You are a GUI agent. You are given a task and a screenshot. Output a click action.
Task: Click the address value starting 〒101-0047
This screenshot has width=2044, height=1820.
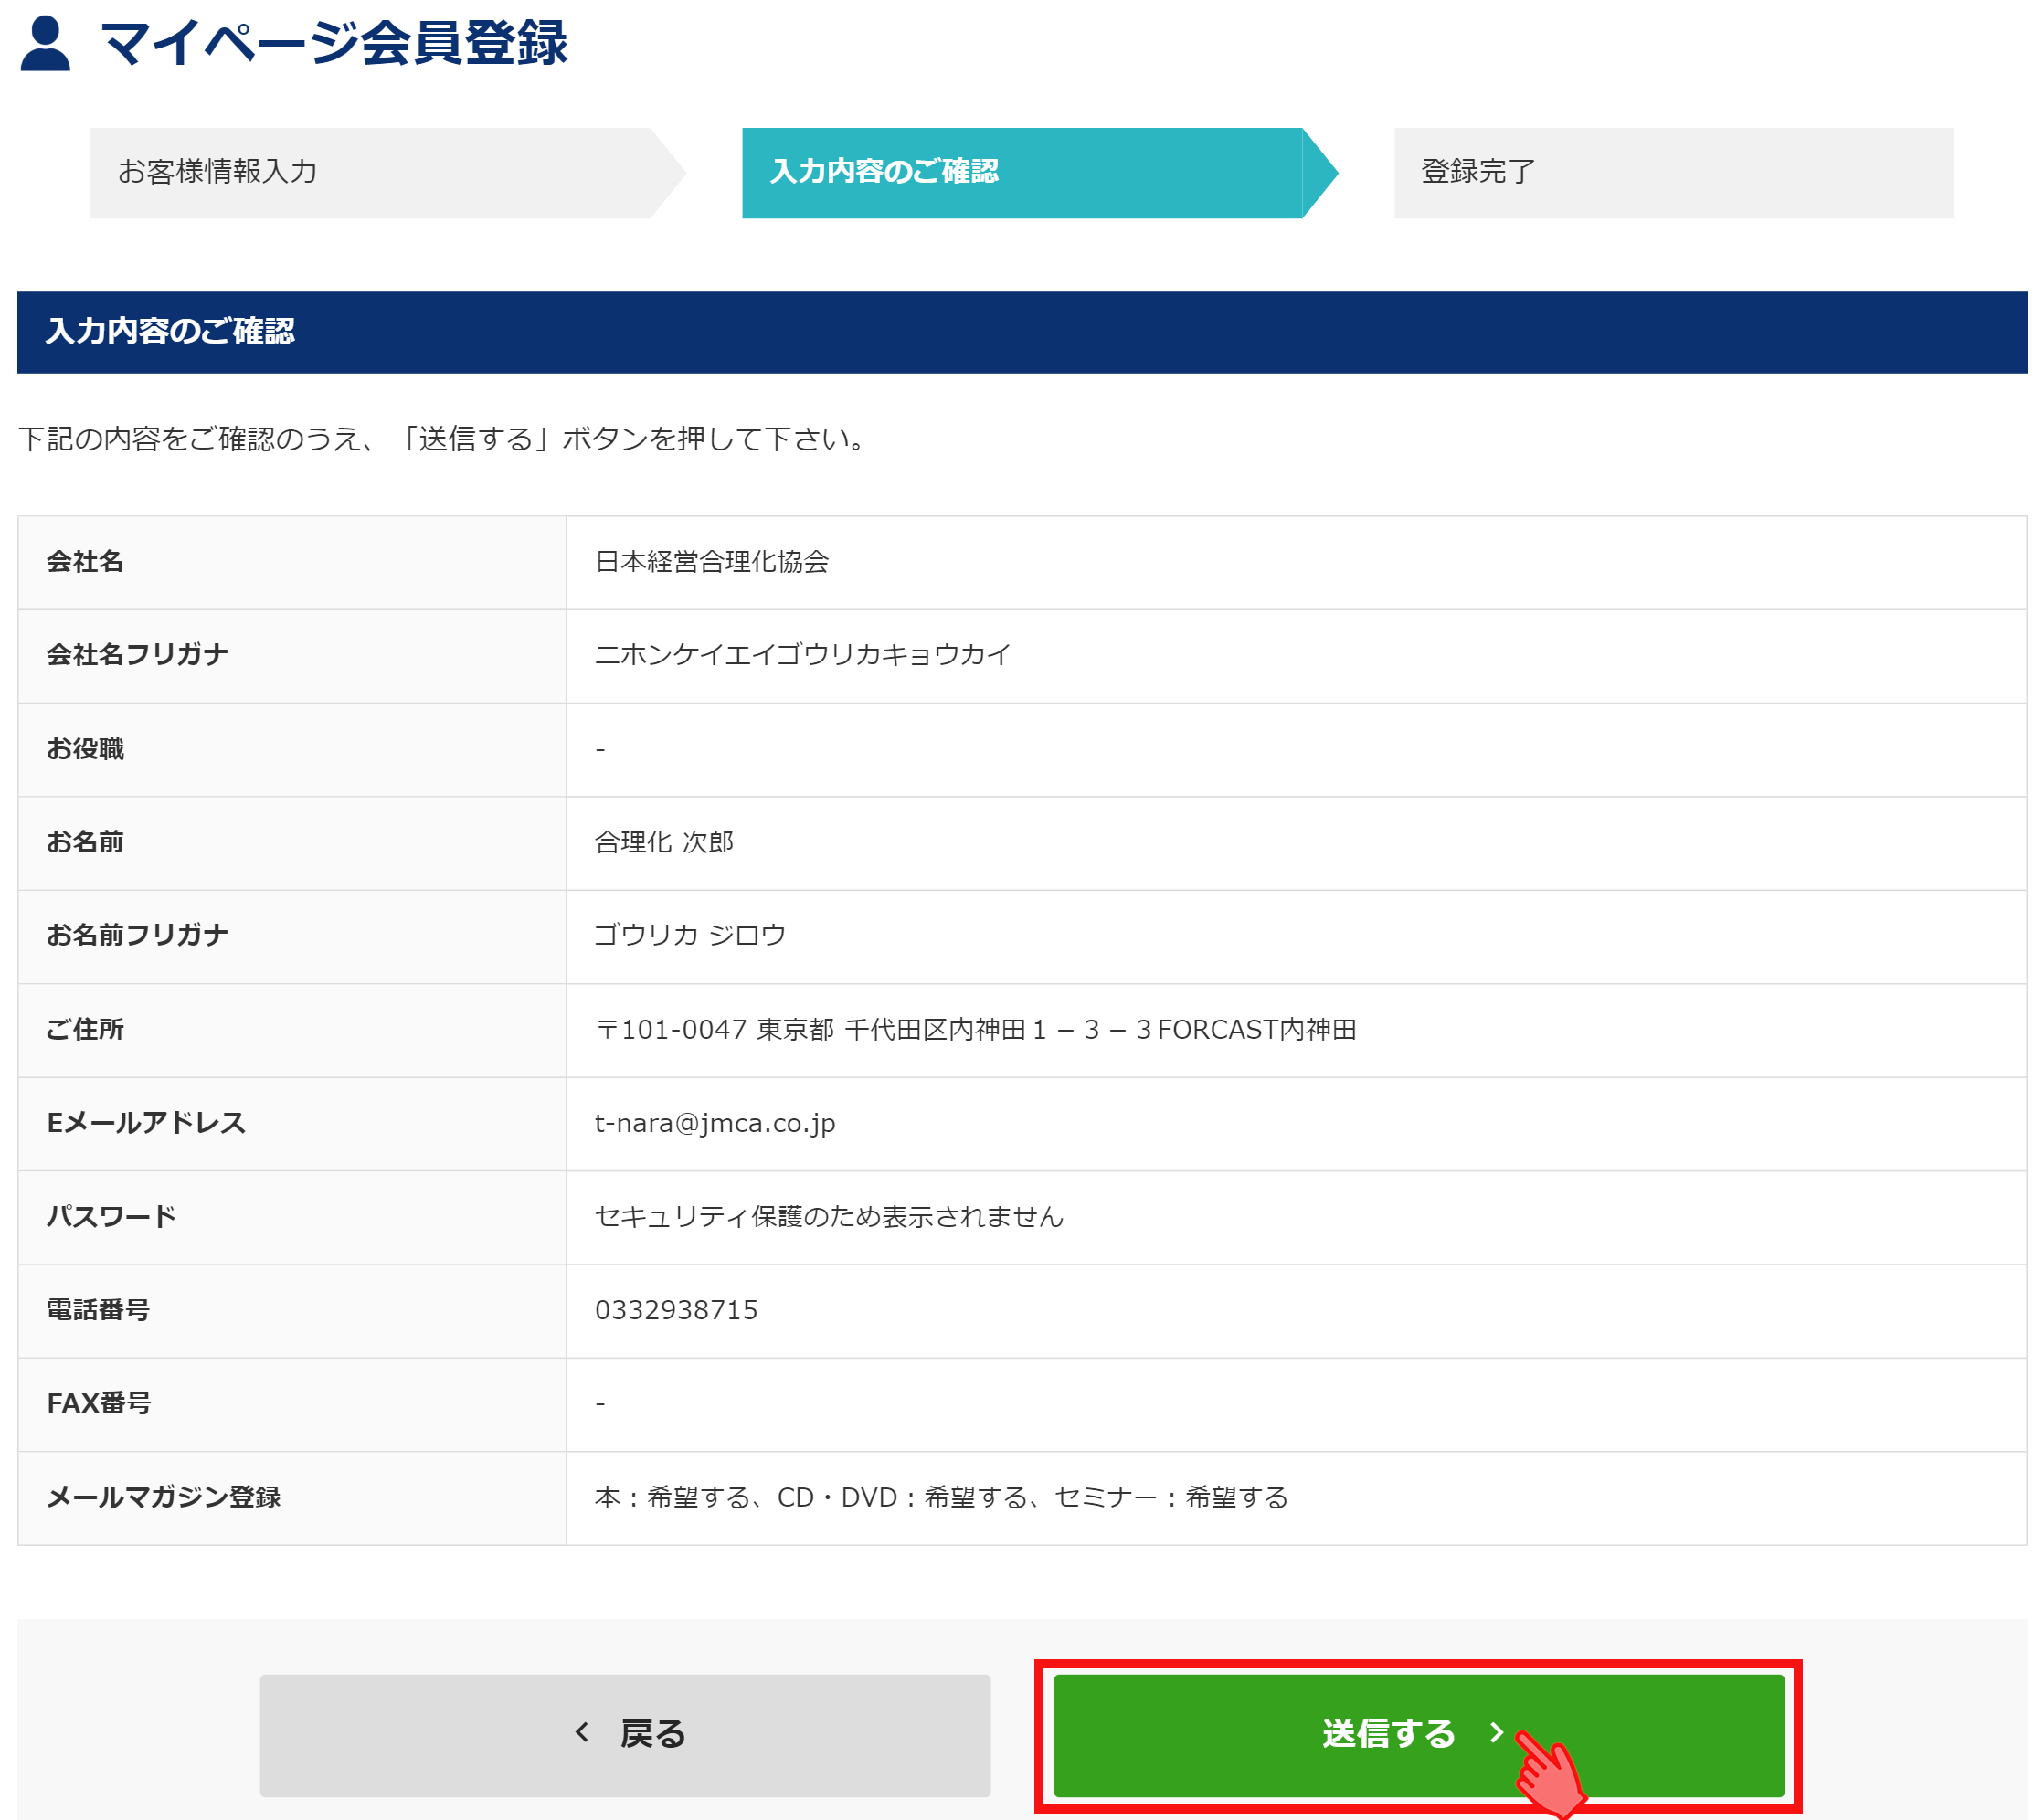(x=975, y=1030)
